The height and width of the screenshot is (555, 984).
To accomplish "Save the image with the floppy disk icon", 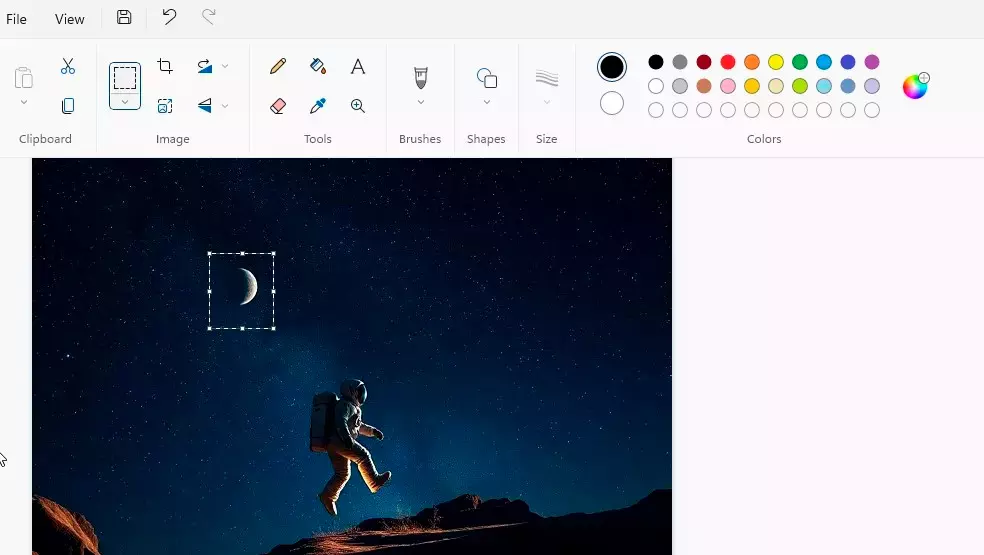I will pos(124,18).
